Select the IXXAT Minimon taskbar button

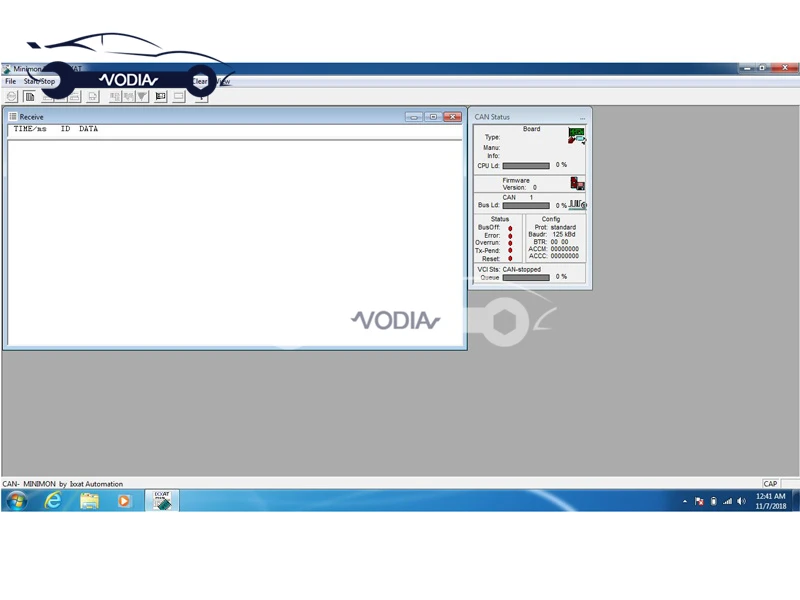[x=162, y=501]
